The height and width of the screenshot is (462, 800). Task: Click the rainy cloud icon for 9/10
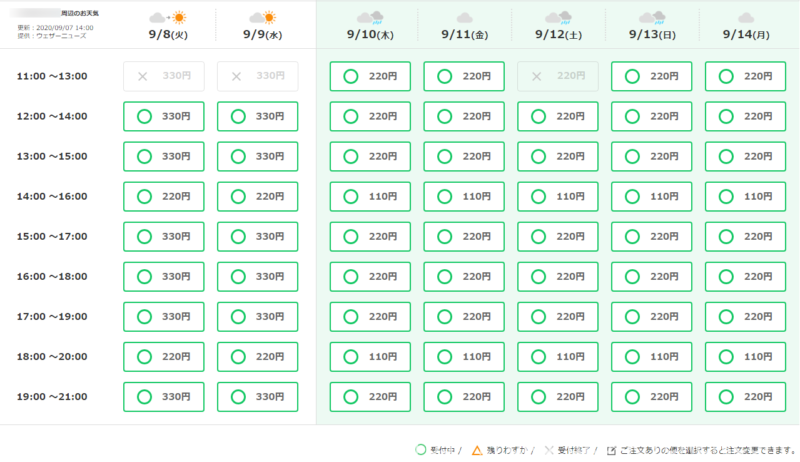[x=369, y=18]
